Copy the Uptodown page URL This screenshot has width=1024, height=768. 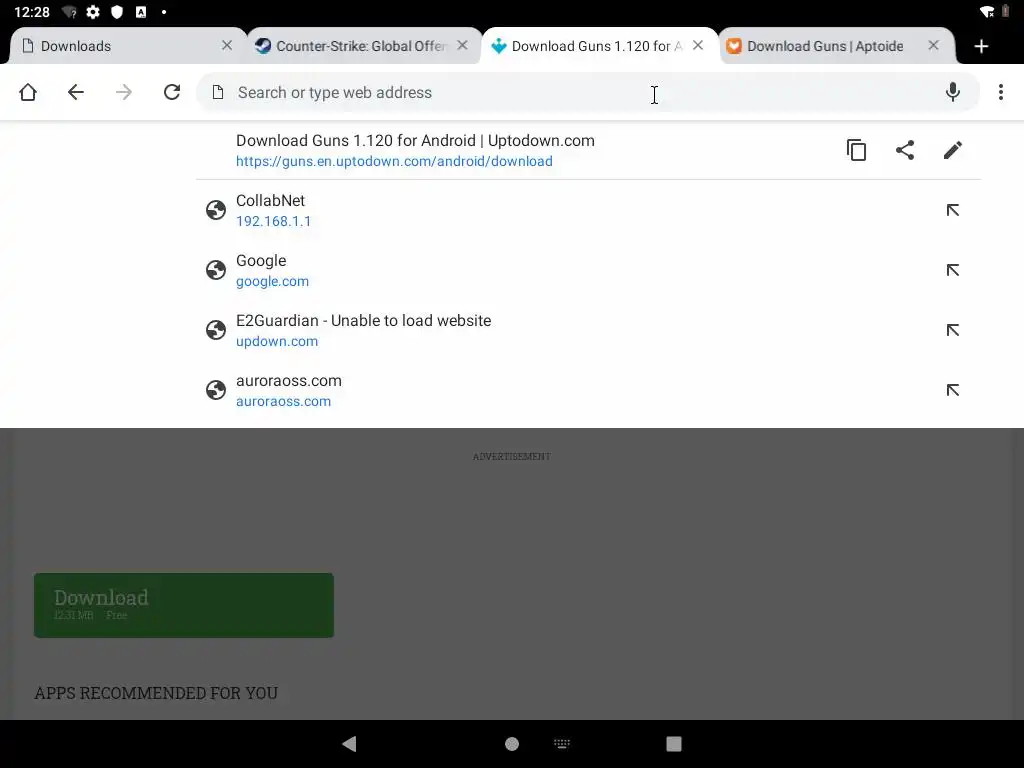[x=856, y=150]
